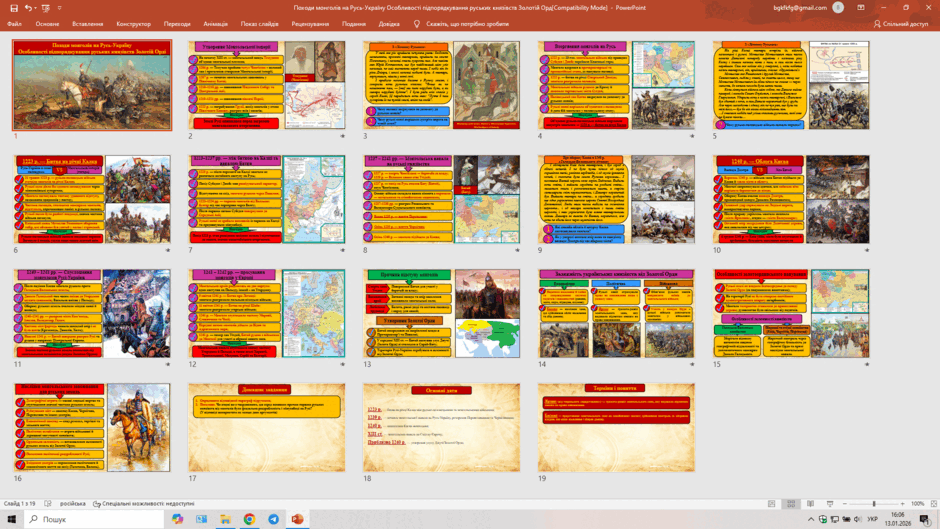Select slide 3 thumbnail
The width and height of the screenshot is (940, 529).
[441, 85]
